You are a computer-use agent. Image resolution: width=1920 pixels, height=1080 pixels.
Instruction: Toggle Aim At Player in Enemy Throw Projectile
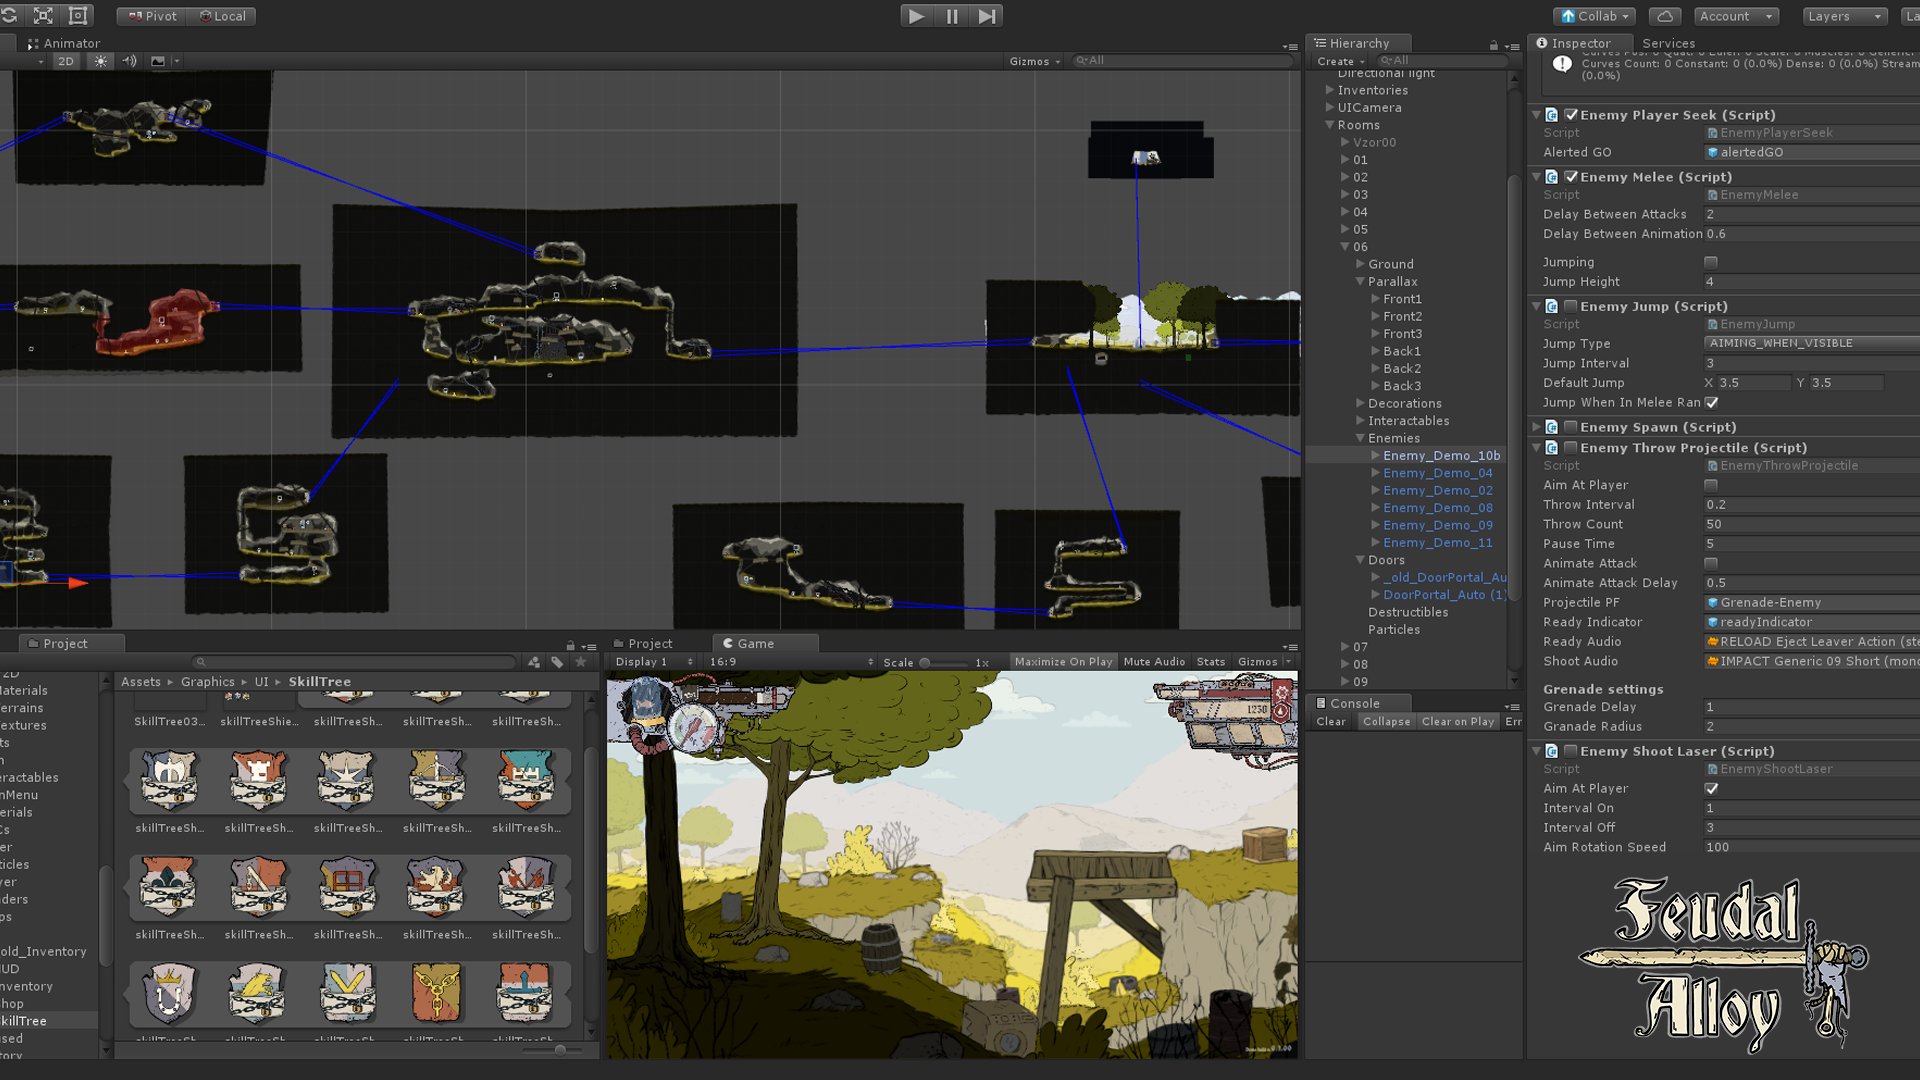pos(1711,485)
